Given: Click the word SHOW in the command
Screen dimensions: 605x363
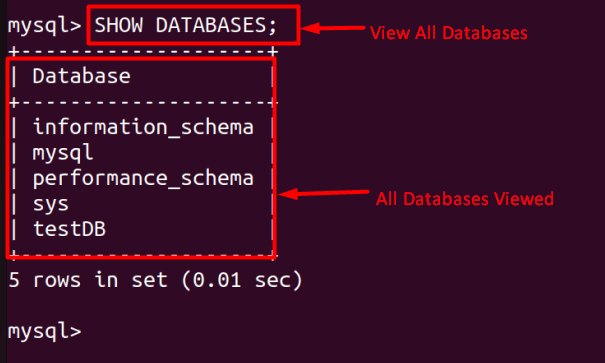Looking at the screenshot, I should pos(119,25).
